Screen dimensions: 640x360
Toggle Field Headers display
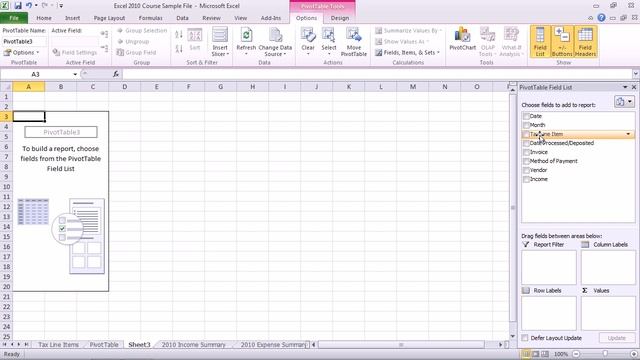click(x=585, y=42)
